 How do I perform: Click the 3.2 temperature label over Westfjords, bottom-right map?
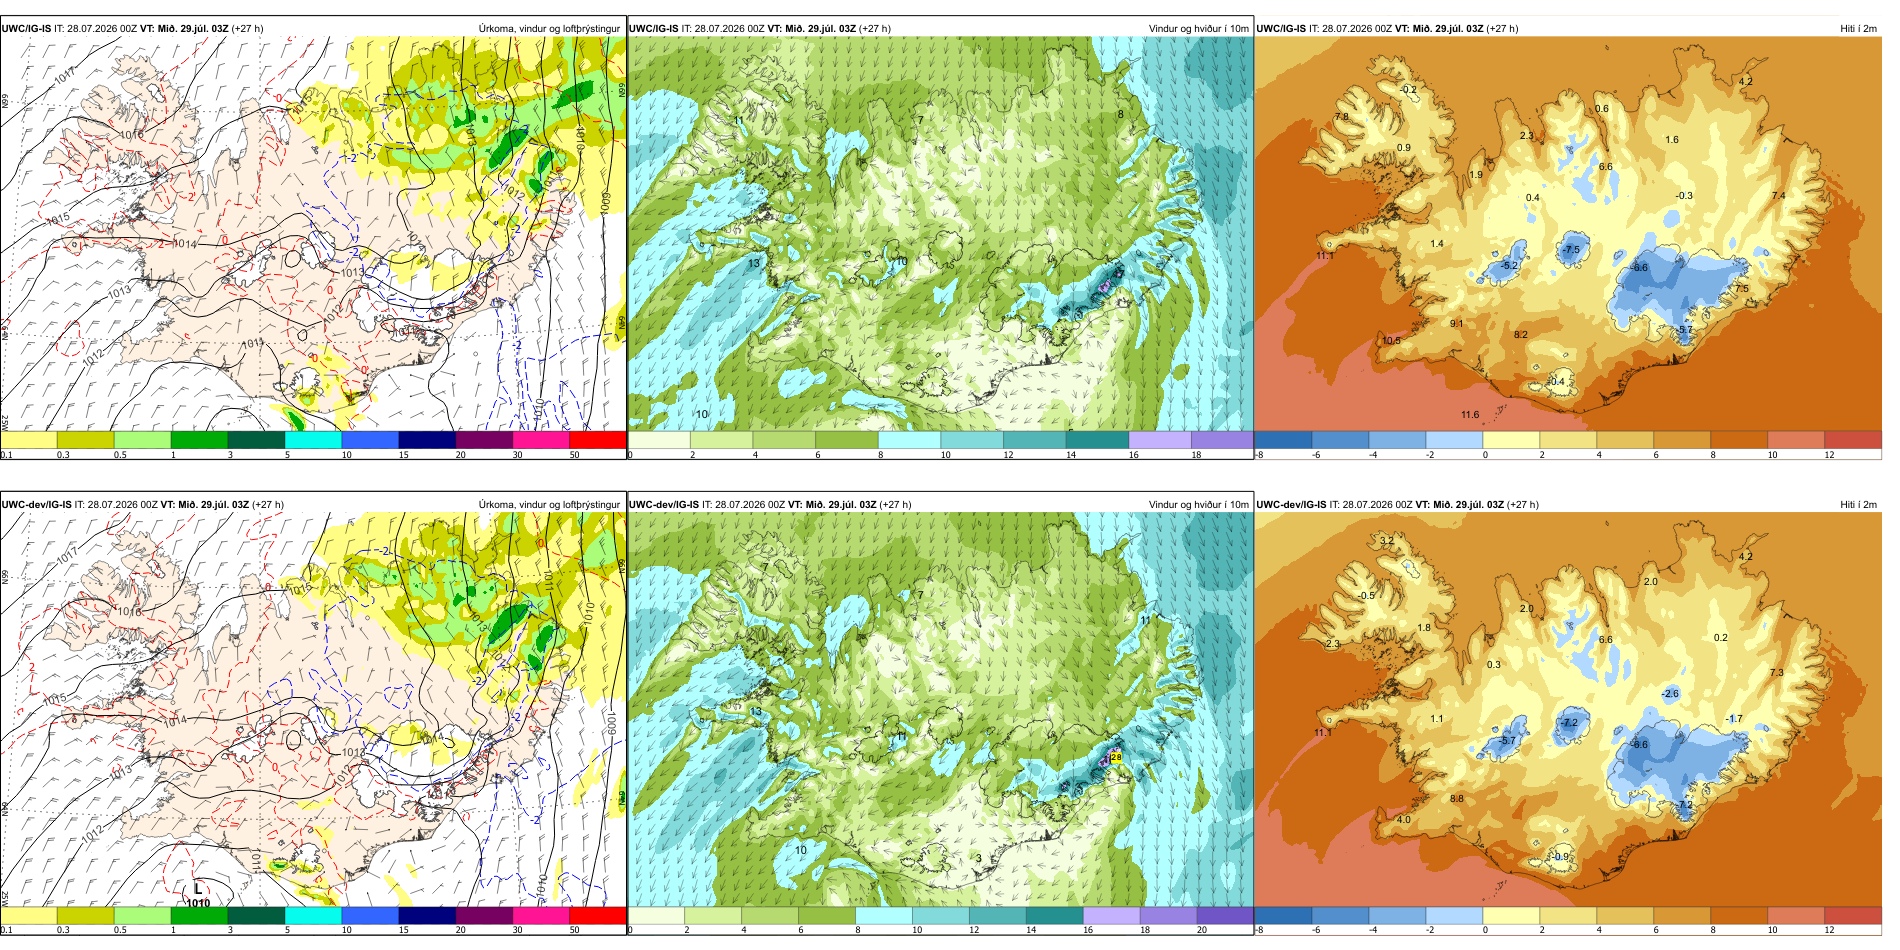(x=1386, y=540)
